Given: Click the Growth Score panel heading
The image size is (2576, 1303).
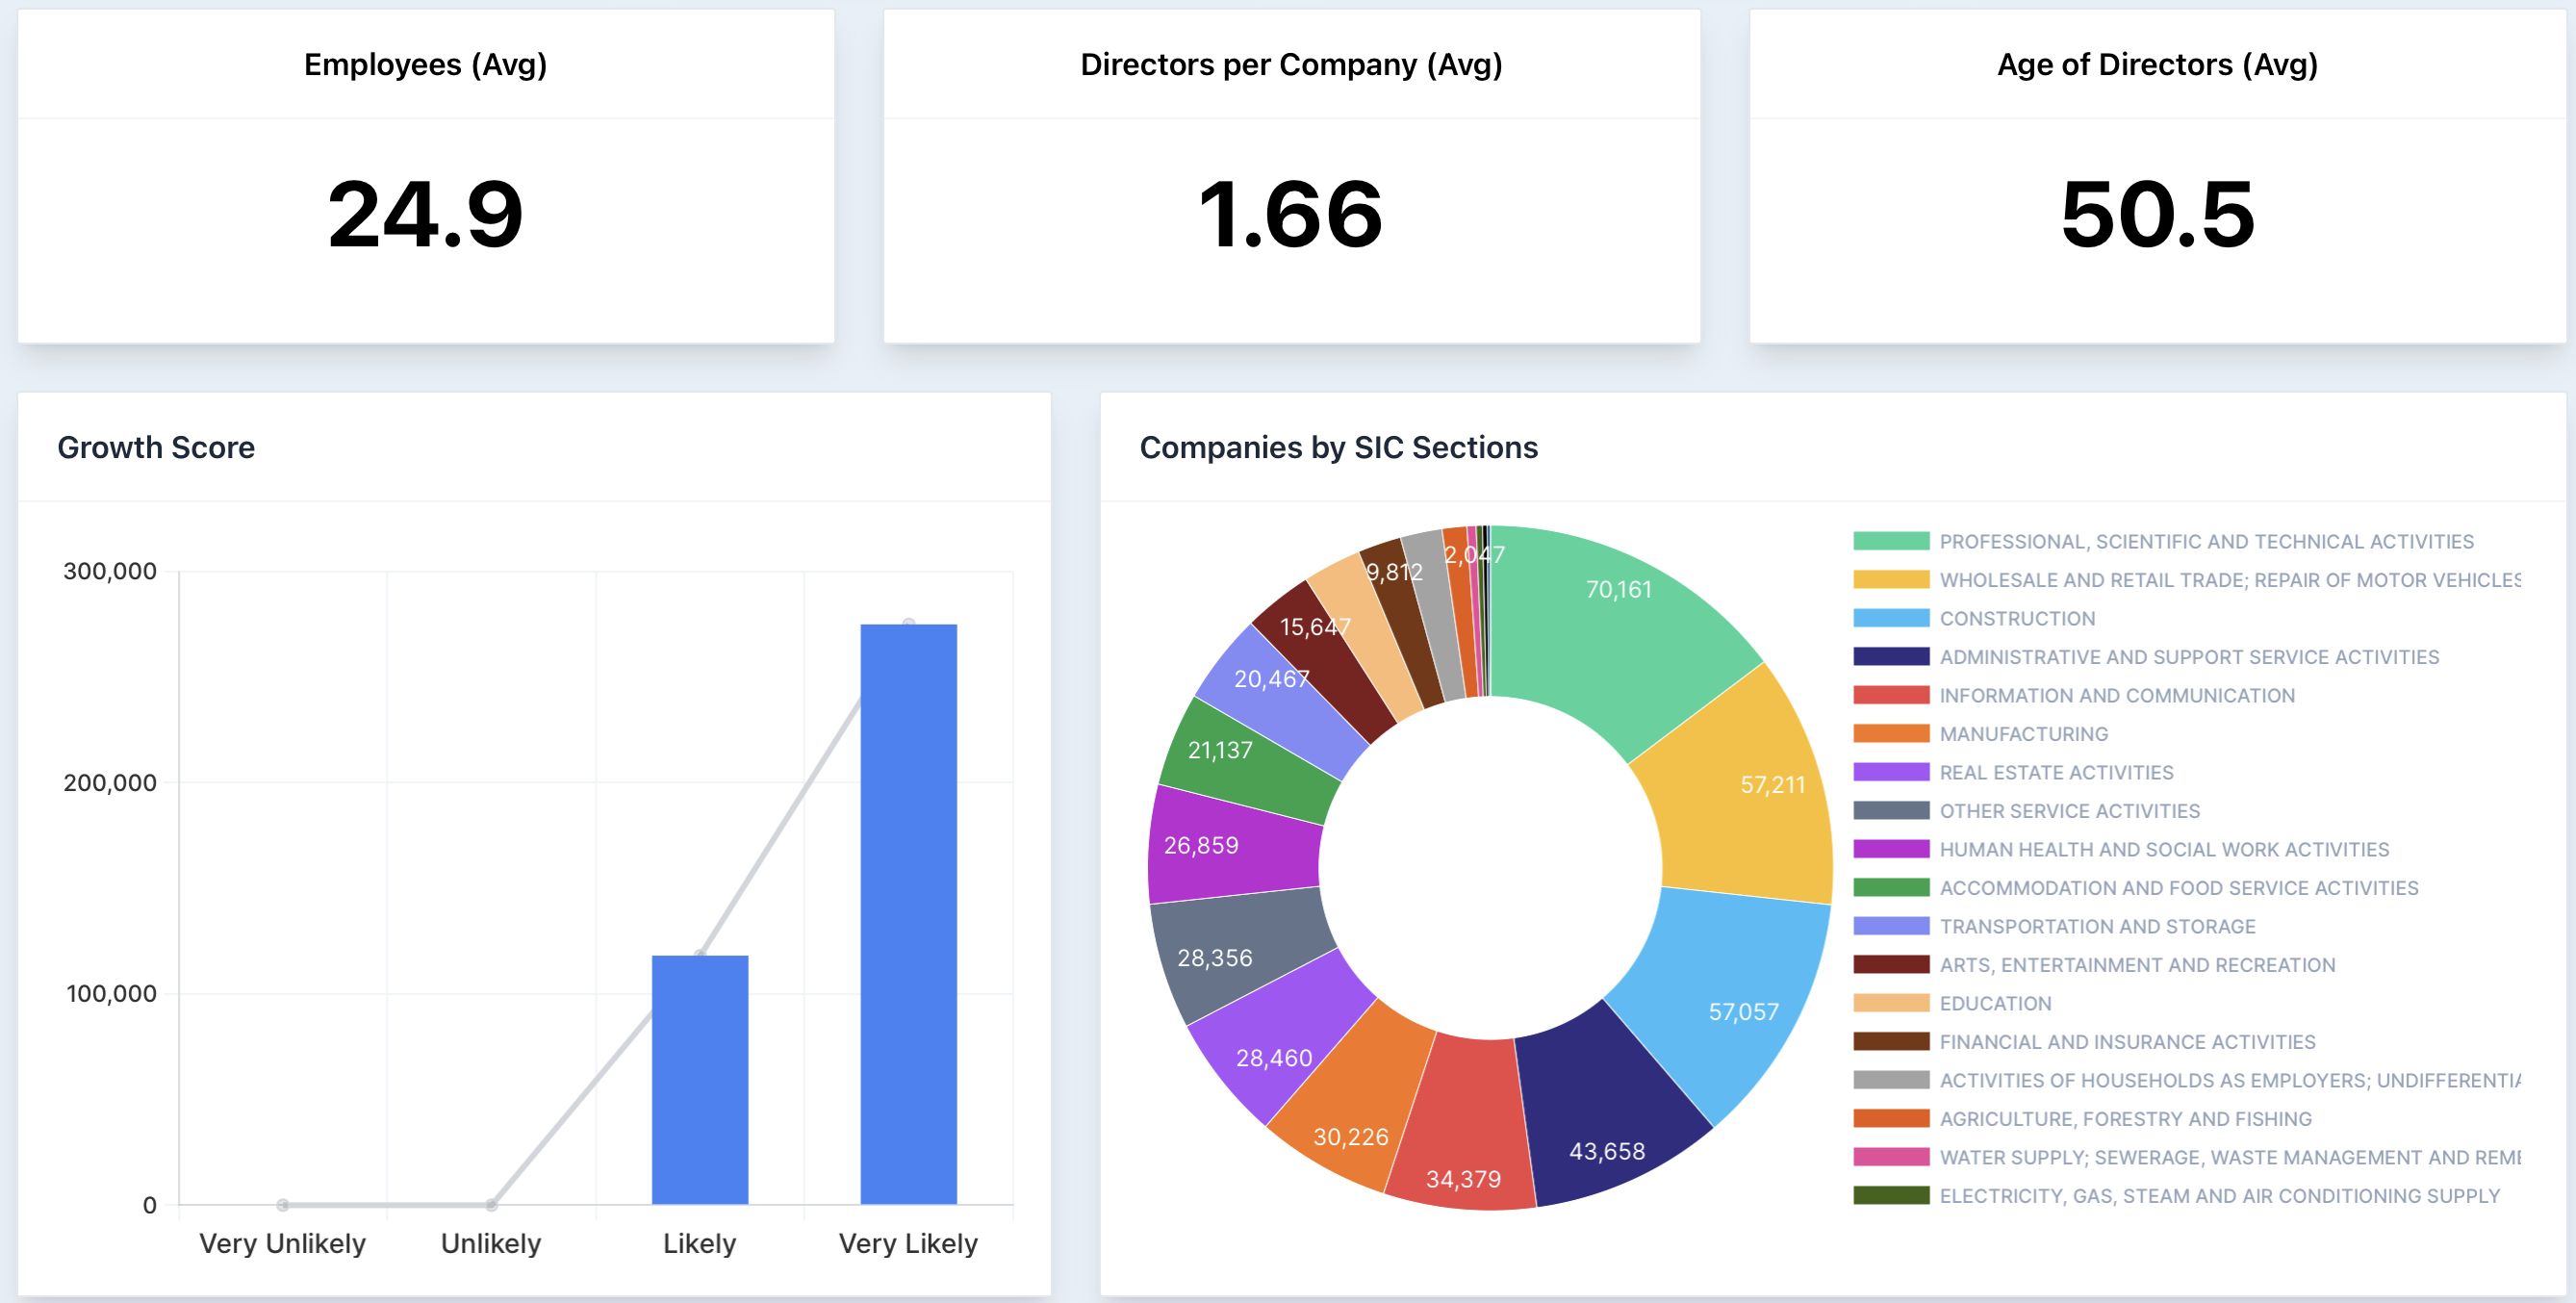Looking at the screenshot, I should pos(156,447).
